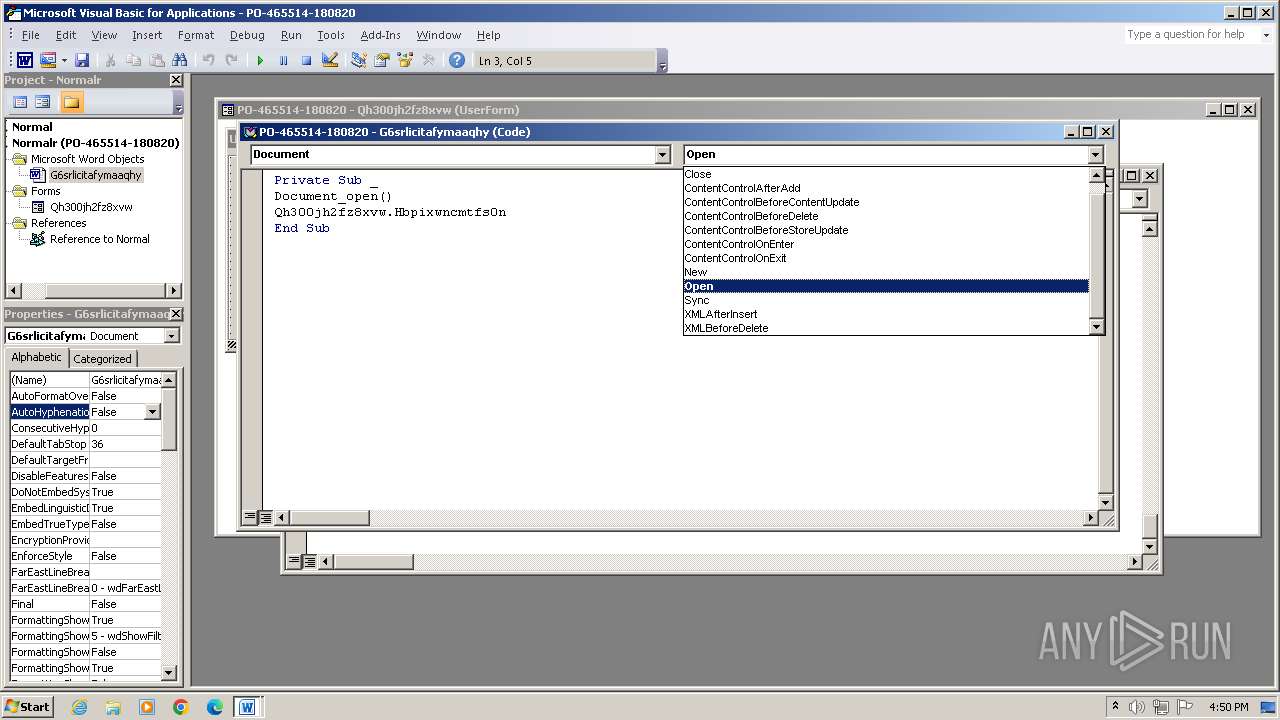Click the Save toolbar icon
The height and width of the screenshot is (720, 1280).
tap(82, 60)
